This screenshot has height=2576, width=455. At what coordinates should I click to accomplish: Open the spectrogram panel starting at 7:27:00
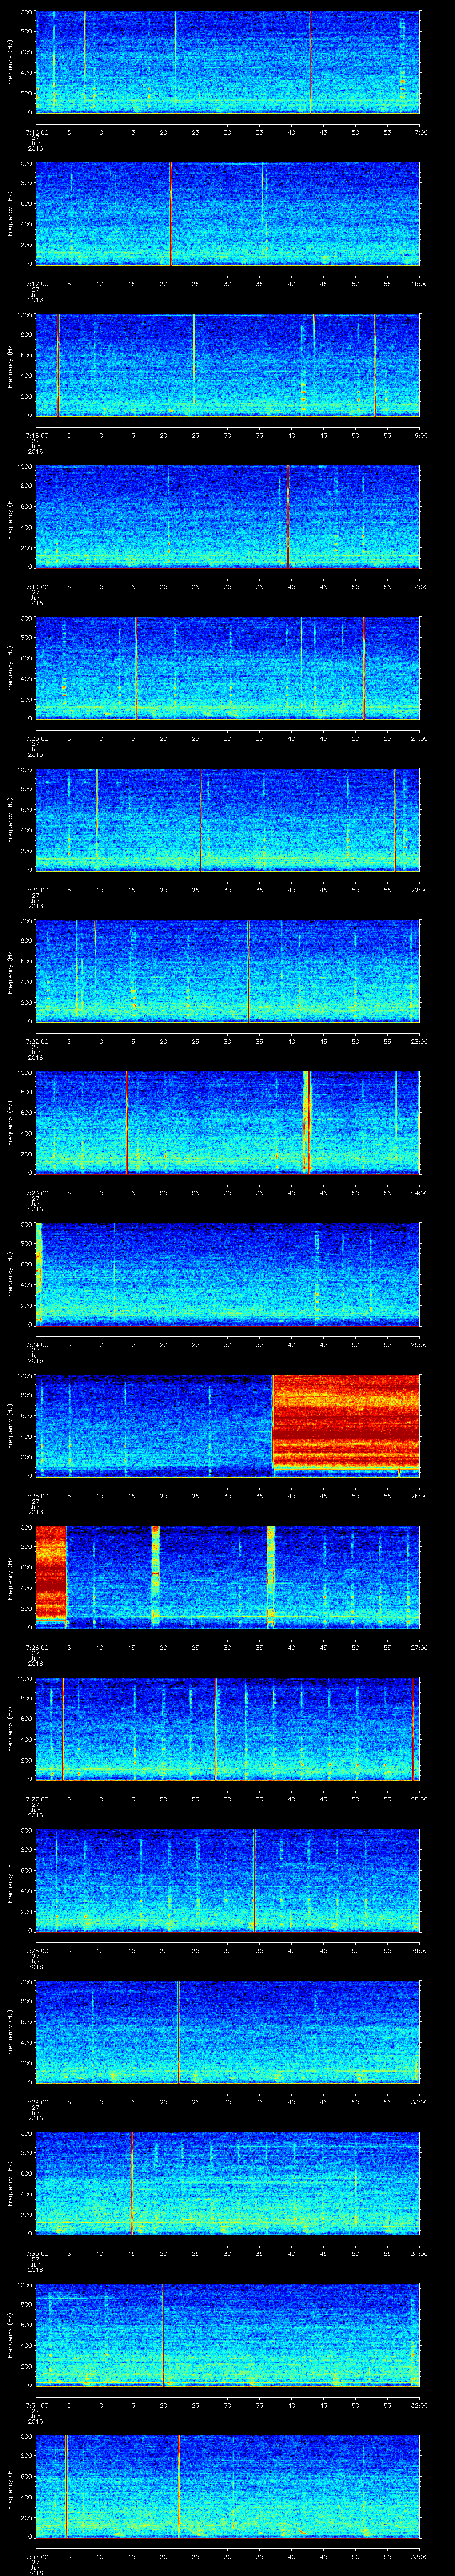pyautogui.click(x=227, y=1729)
